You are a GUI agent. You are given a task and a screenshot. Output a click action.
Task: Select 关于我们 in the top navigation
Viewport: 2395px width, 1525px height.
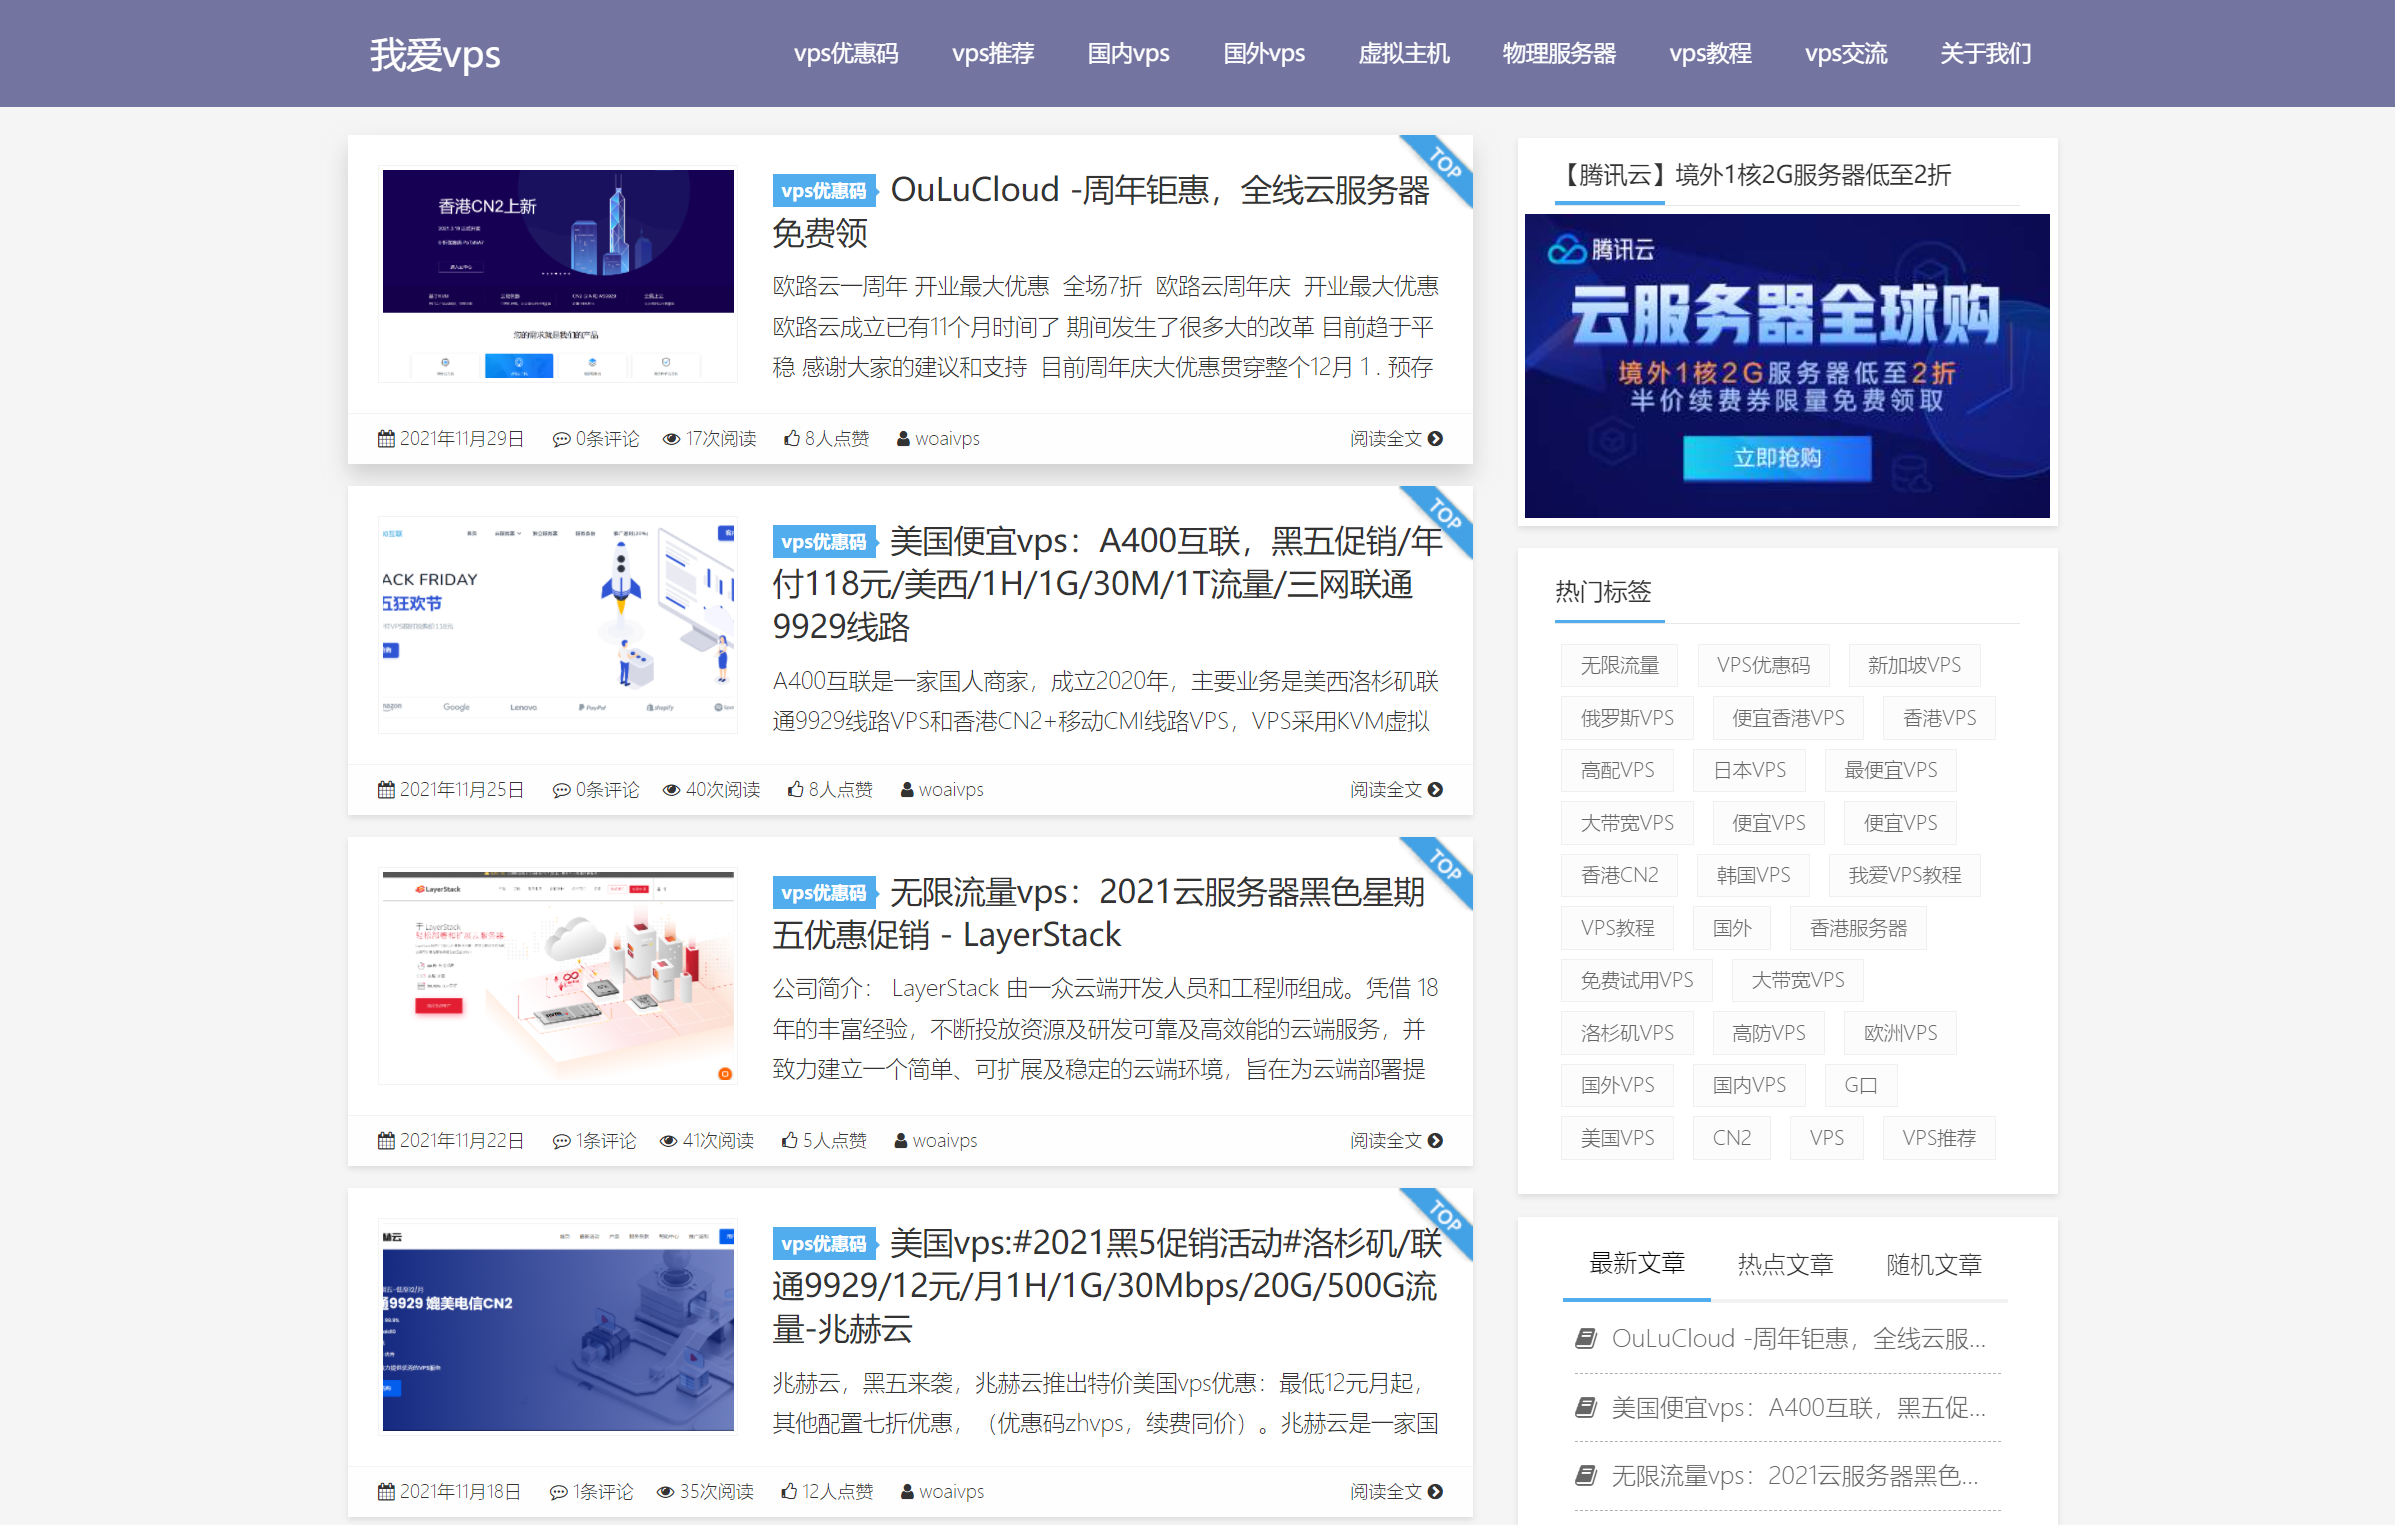[x=1984, y=54]
